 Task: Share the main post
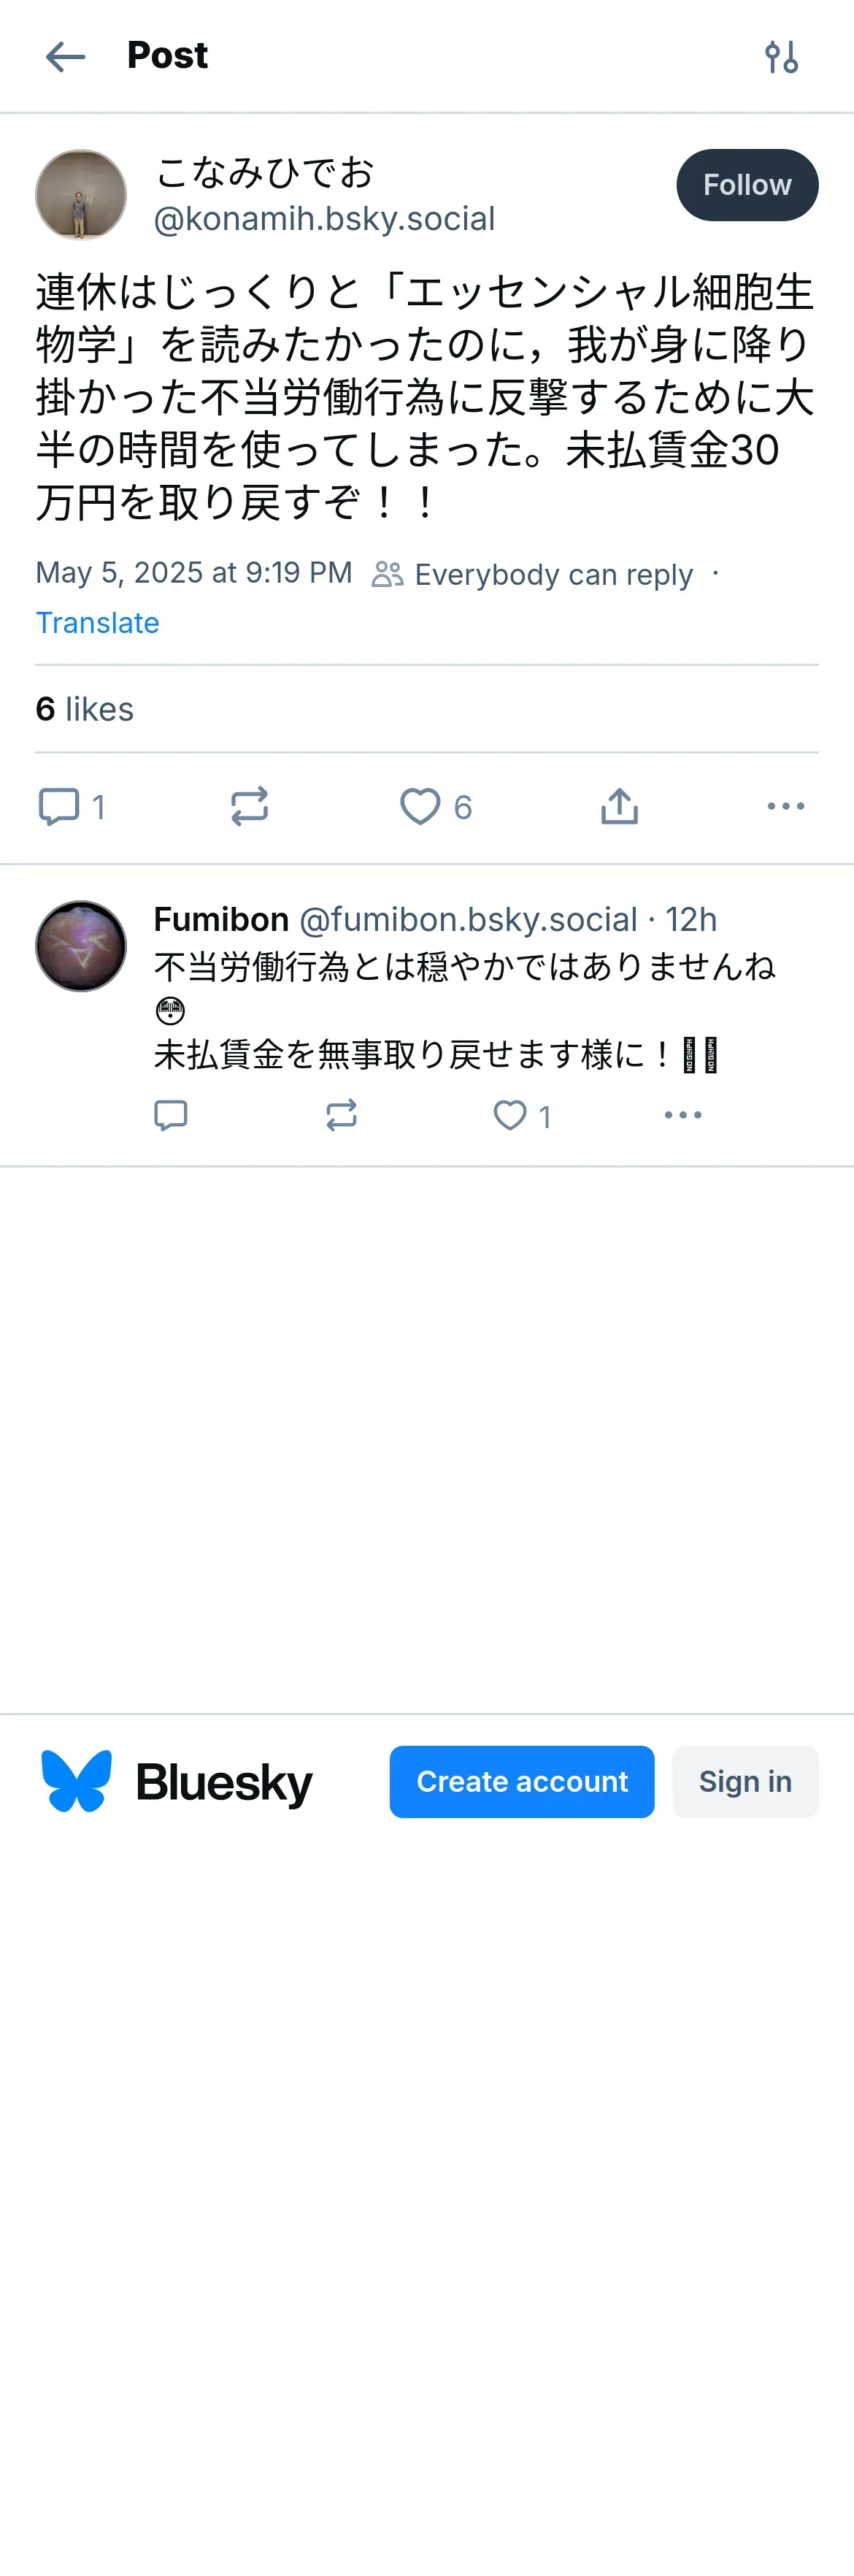click(x=619, y=806)
